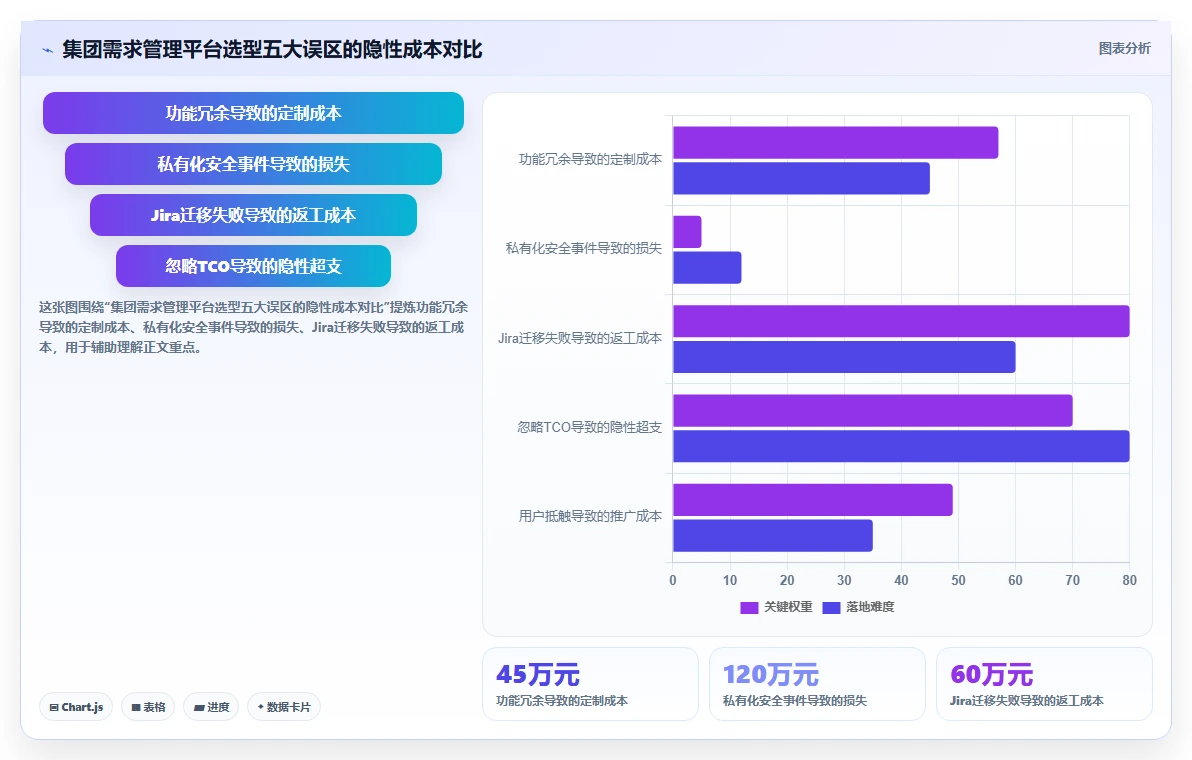The height and width of the screenshot is (760, 1192).
Task: Toggle the 关键权重 legend color swatch
Action: coord(749,607)
